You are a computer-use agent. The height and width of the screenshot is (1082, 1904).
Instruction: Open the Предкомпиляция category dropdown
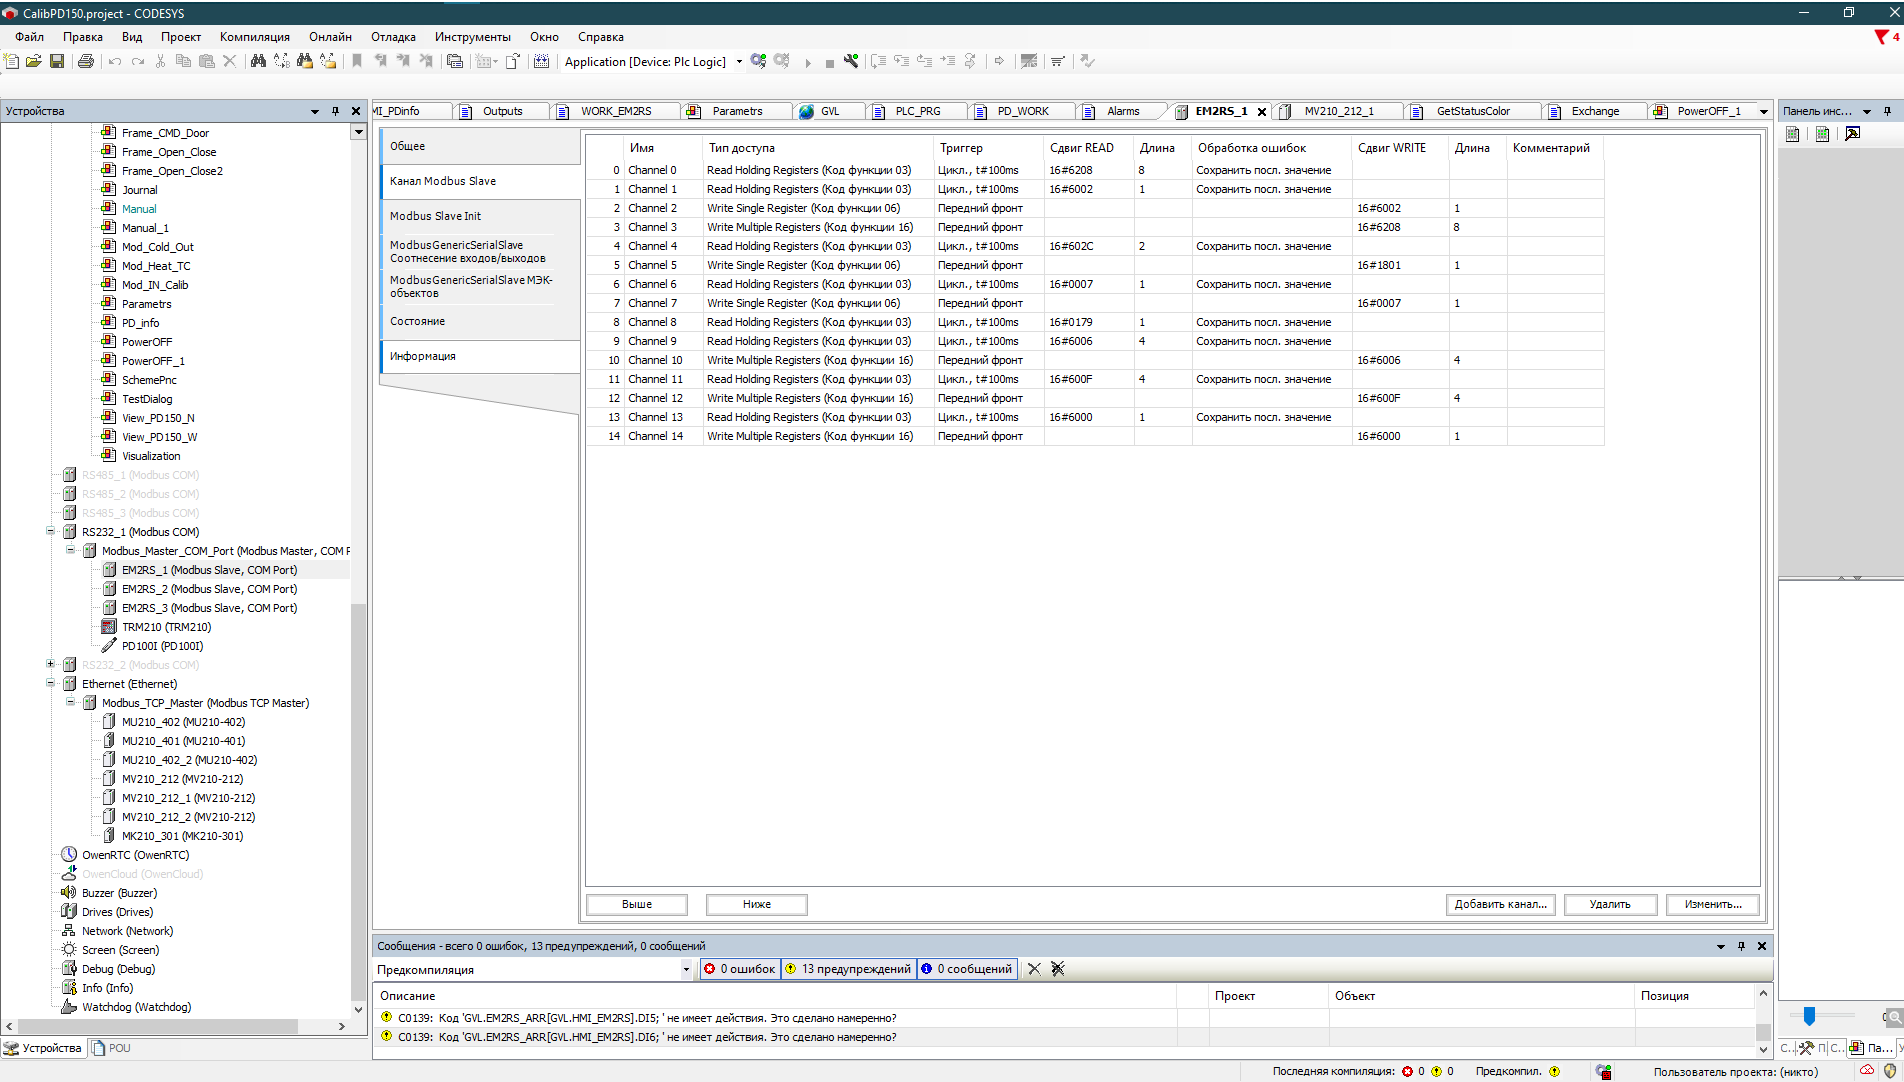click(x=686, y=969)
